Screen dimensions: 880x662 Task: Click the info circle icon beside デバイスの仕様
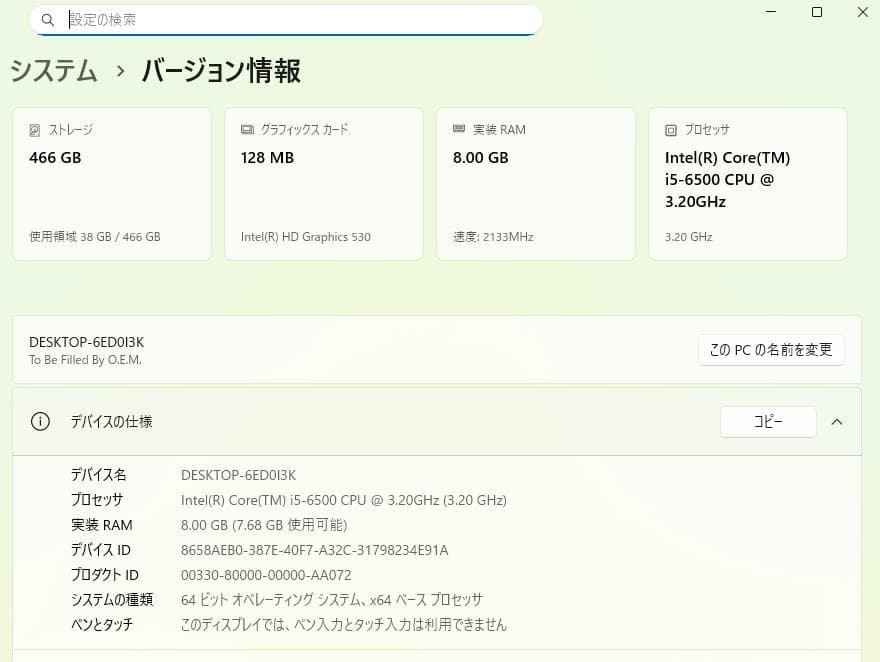tap(40, 421)
